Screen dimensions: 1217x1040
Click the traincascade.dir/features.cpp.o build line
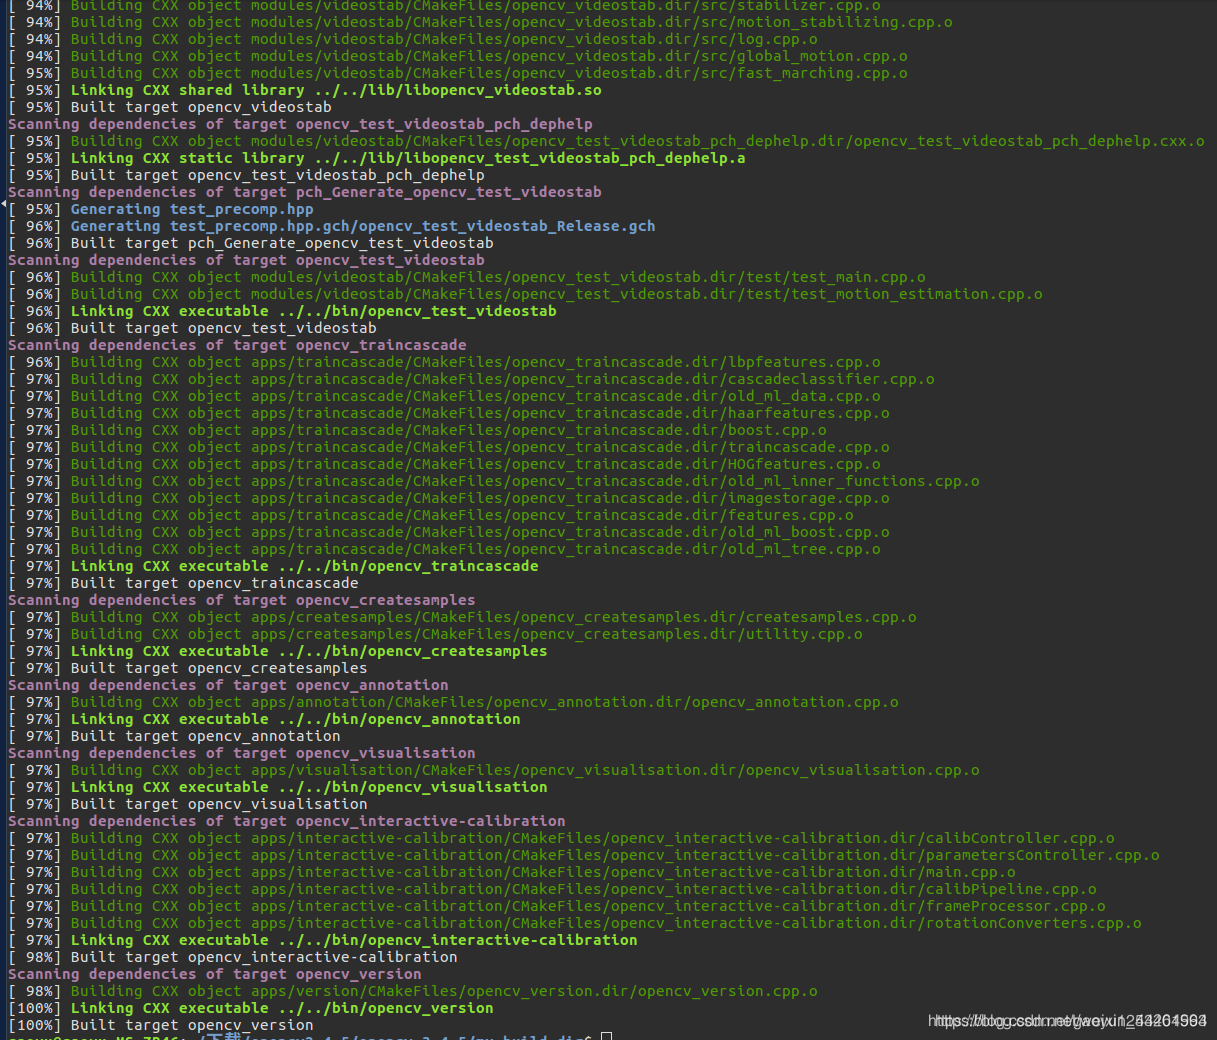click(x=431, y=515)
